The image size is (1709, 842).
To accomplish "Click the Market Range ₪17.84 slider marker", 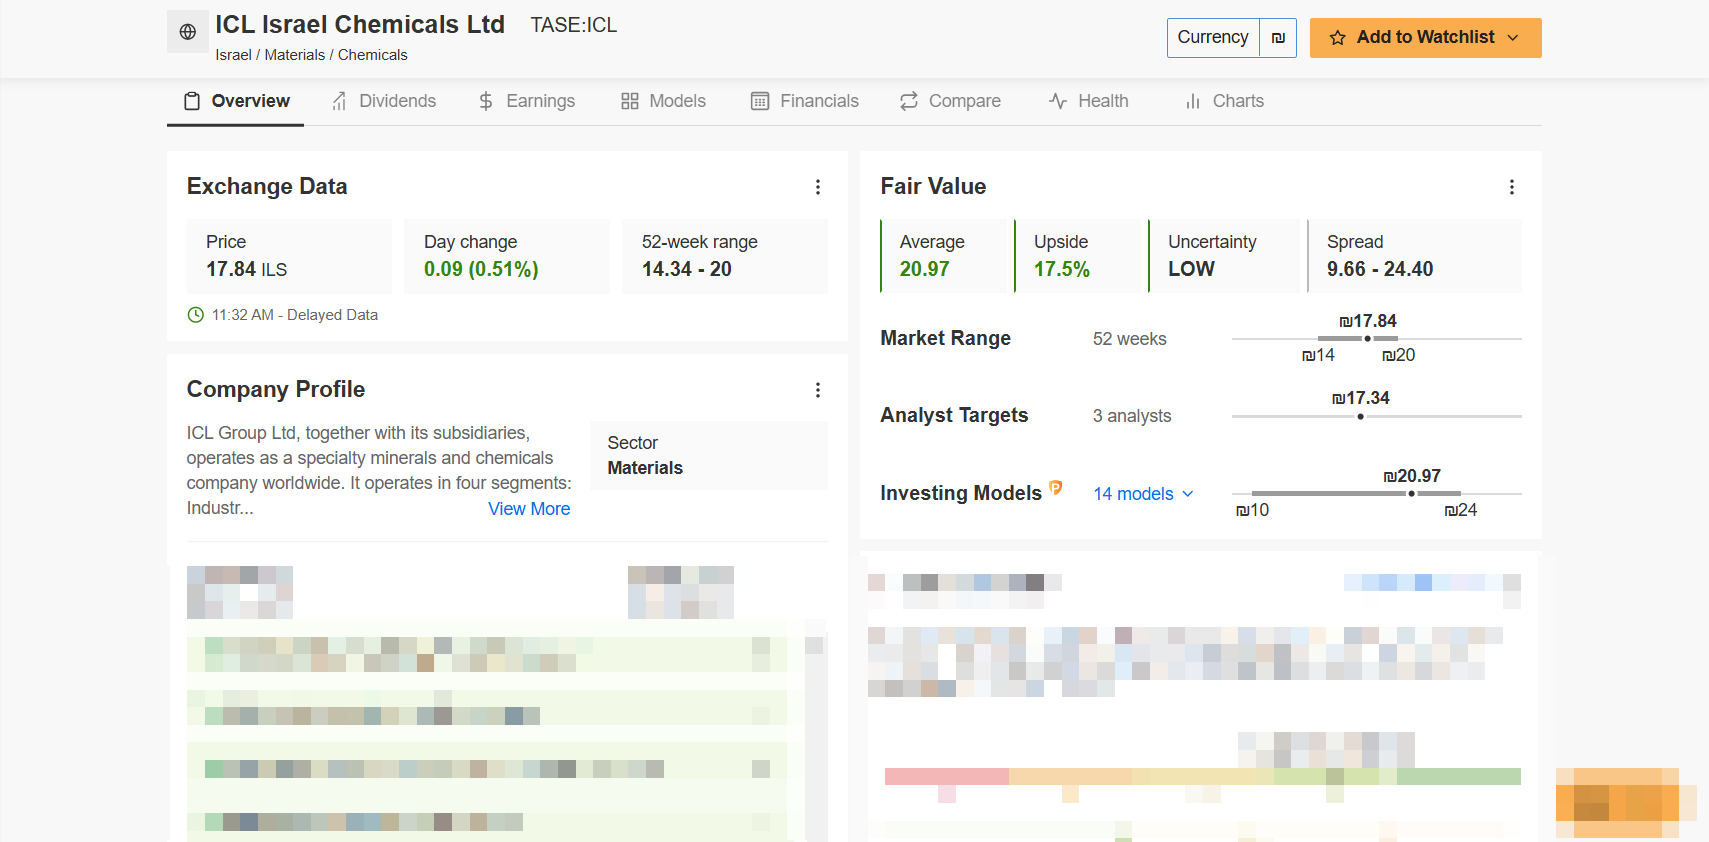I will click(x=1368, y=339).
